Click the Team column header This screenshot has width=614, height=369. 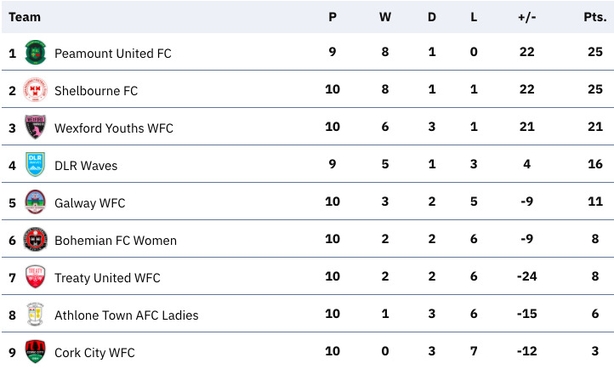point(25,17)
